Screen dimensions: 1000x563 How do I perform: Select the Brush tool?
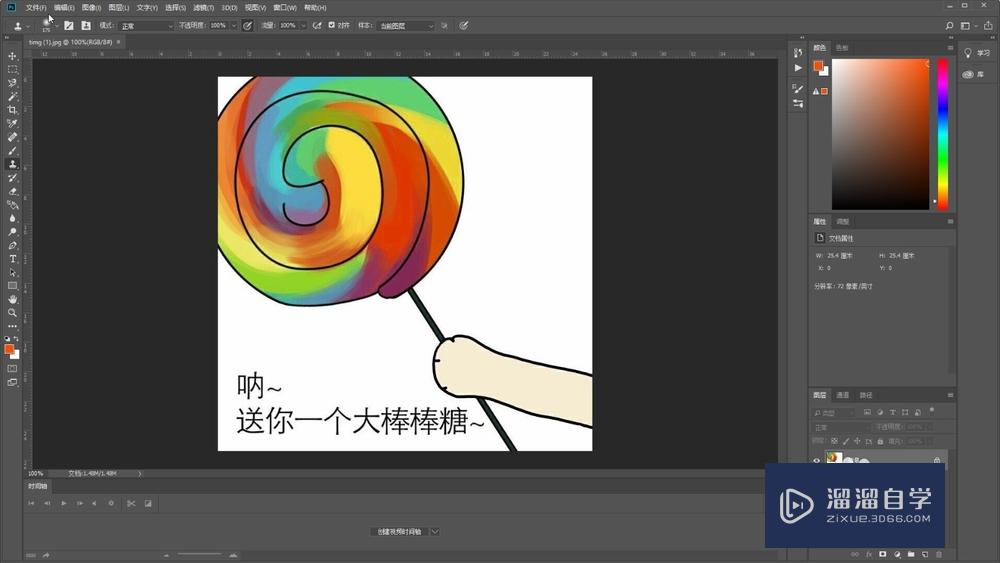(x=12, y=150)
